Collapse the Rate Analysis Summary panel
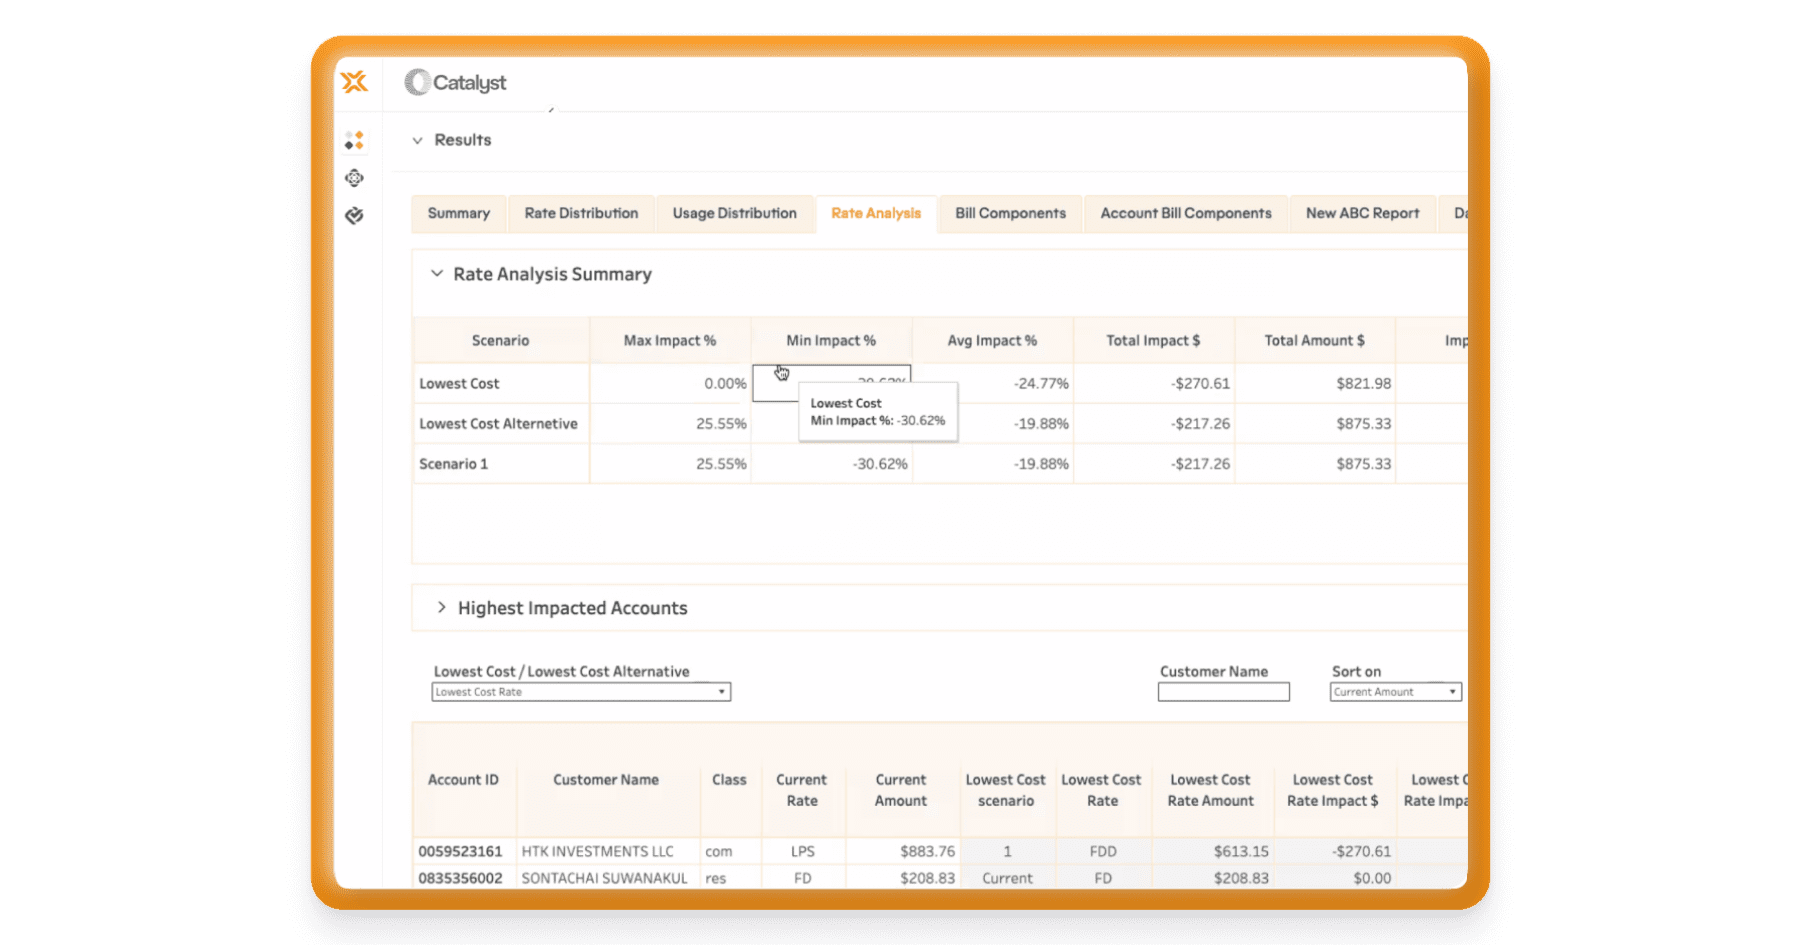 pyautogui.click(x=437, y=274)
